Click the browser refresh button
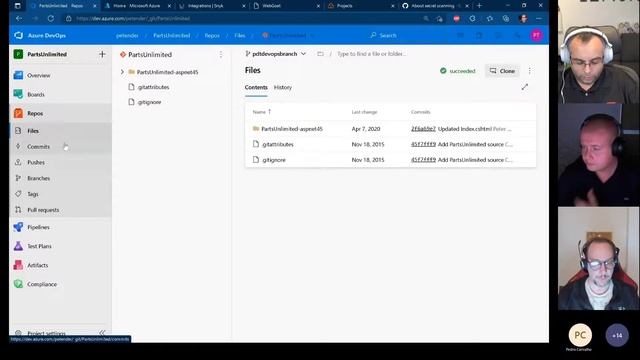 click(x=51, y=18)
